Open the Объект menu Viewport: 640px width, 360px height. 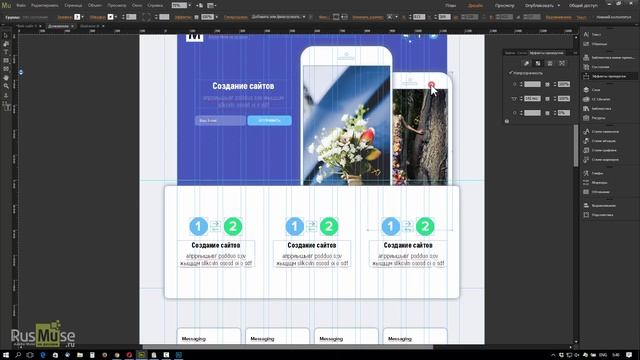pos(95,6)
